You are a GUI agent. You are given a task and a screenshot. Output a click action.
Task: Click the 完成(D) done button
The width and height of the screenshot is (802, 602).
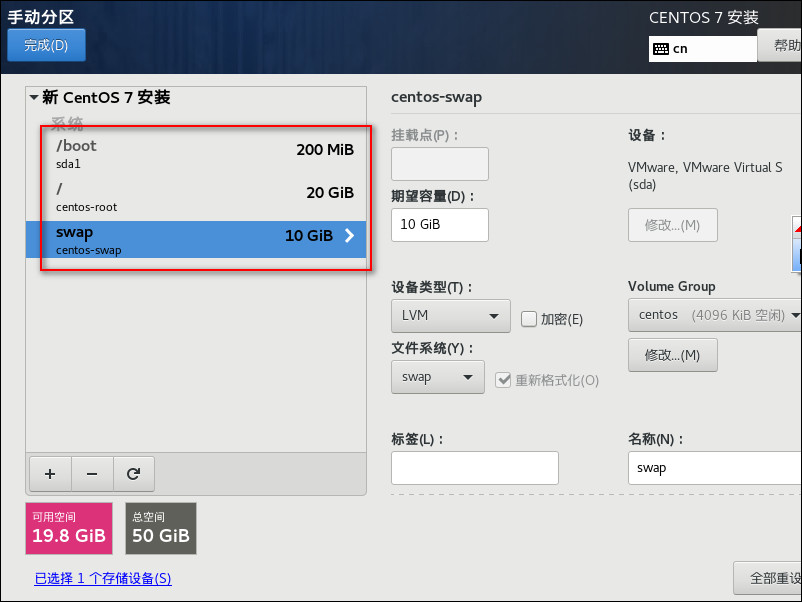[x=46, y=45]
